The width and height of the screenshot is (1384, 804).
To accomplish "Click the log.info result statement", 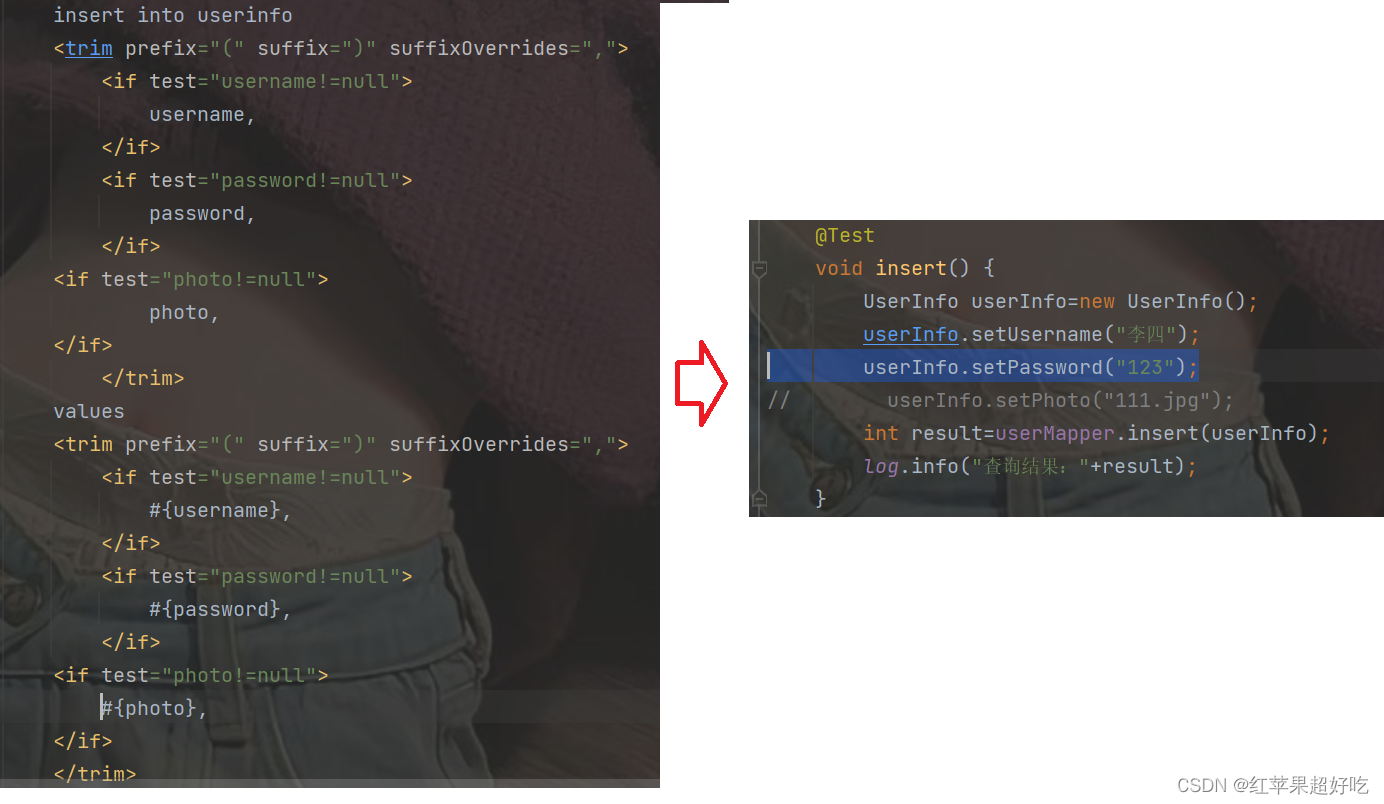I will click(x=1030, y=466).
